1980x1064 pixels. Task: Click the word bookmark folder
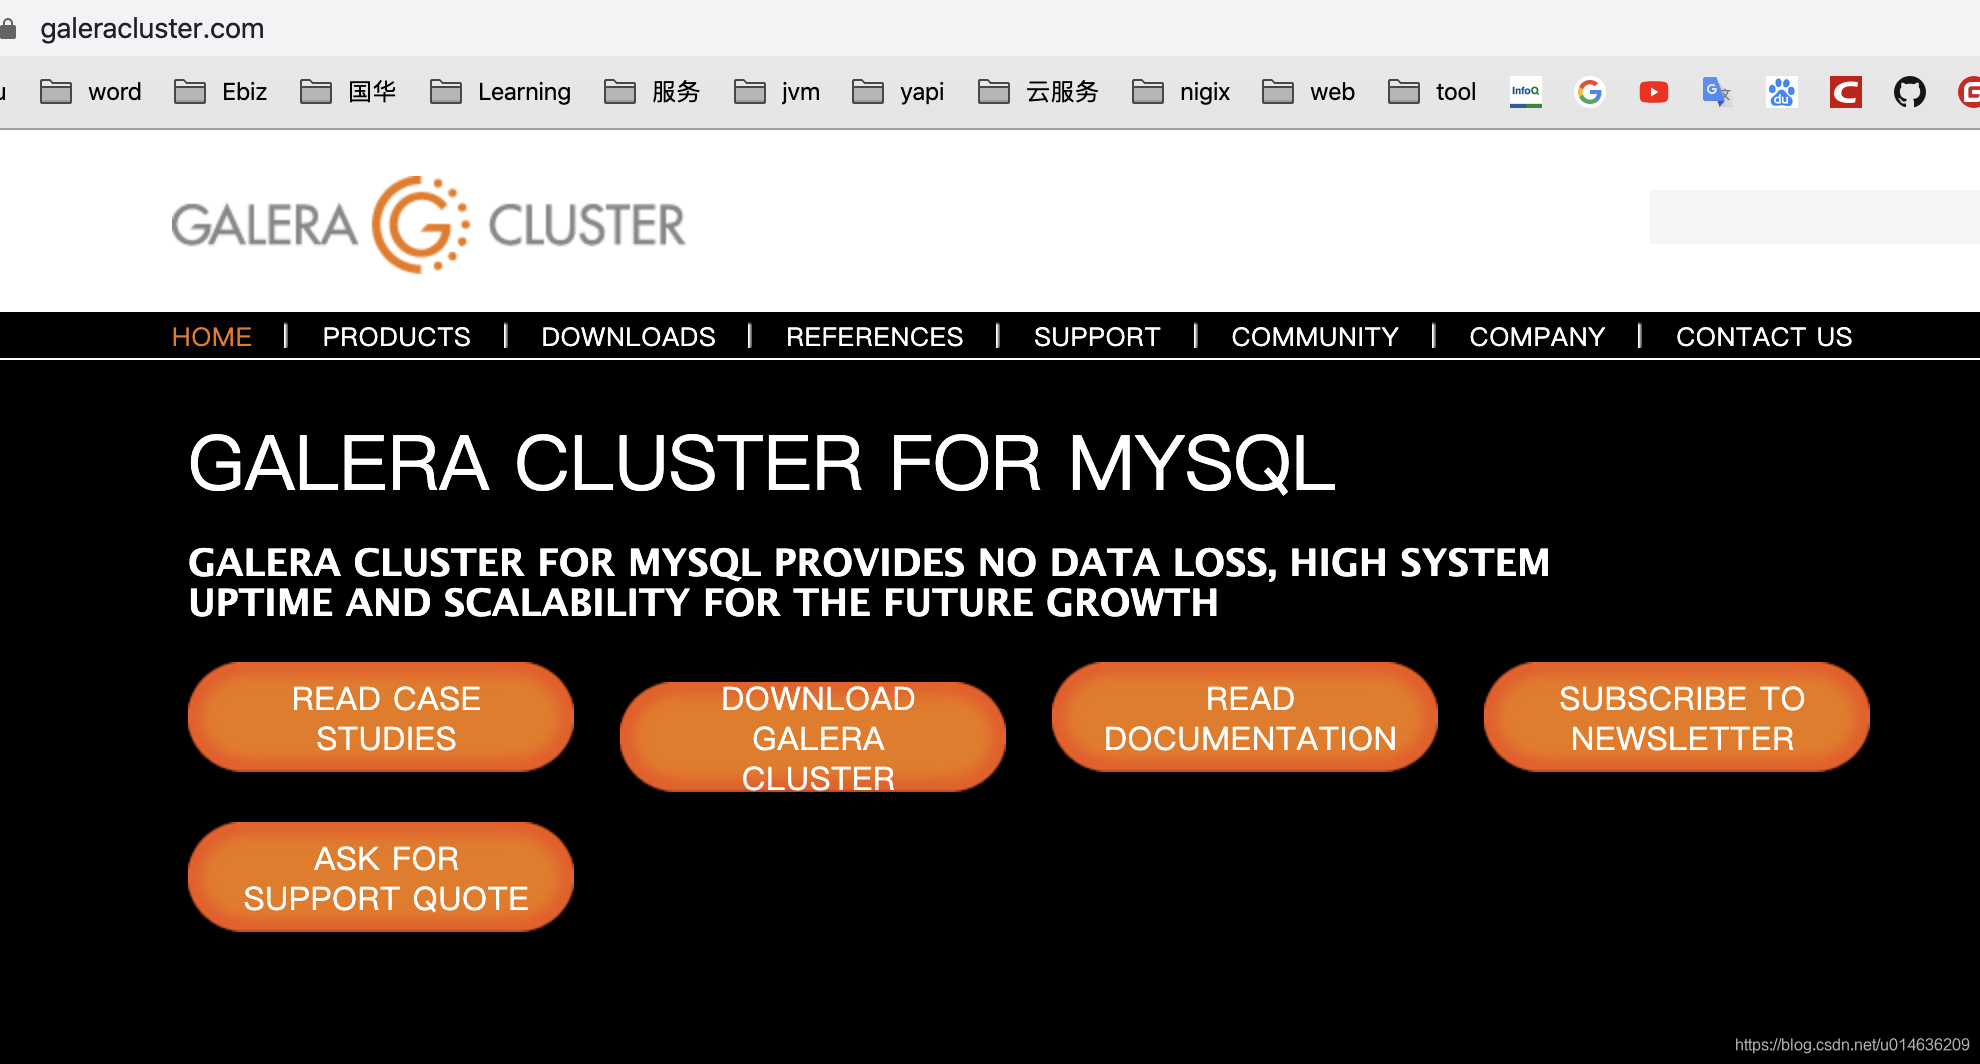point(91,92)
